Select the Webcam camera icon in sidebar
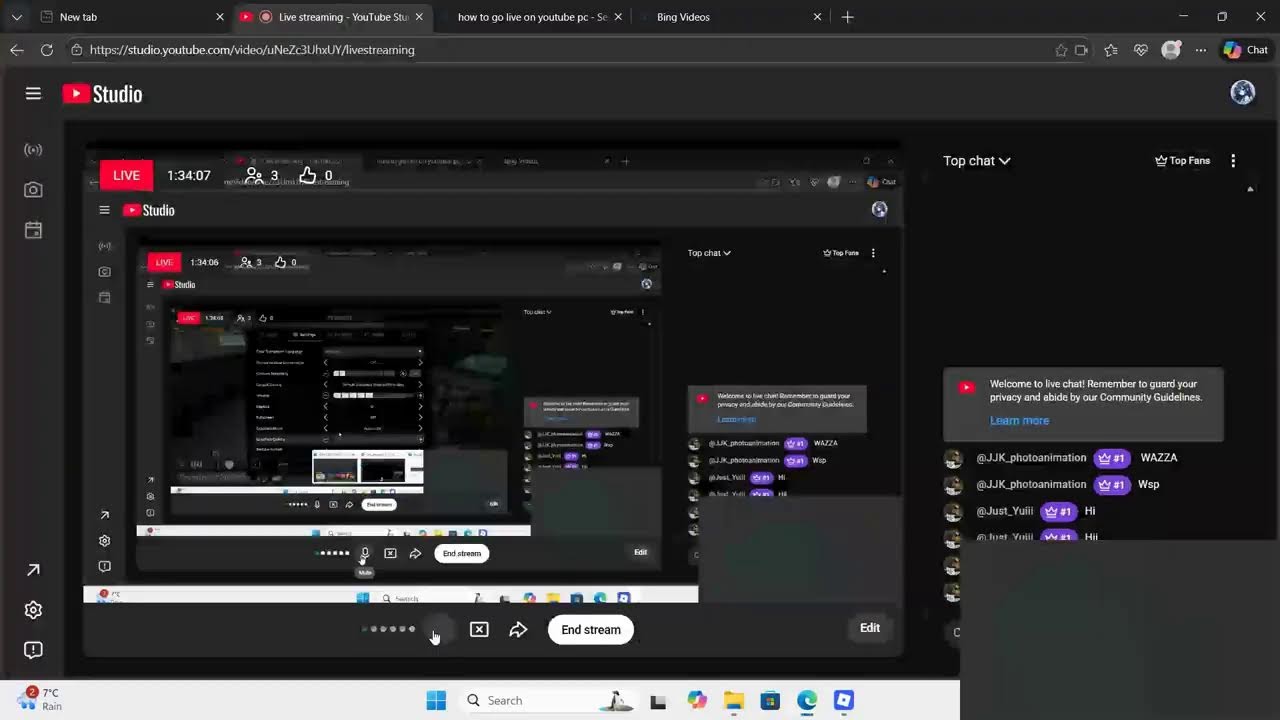 coord(33,190)
